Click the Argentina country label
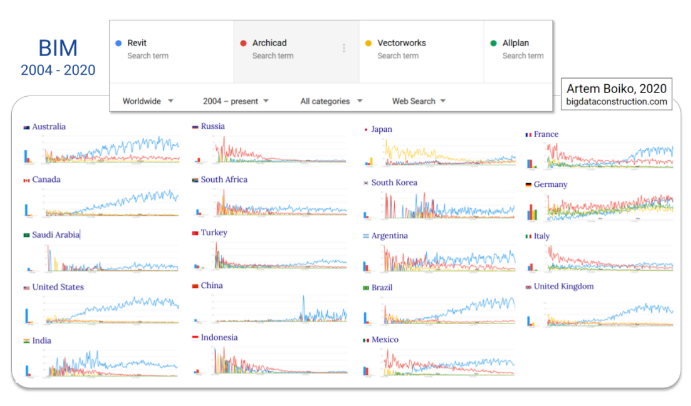 (390, 236)
